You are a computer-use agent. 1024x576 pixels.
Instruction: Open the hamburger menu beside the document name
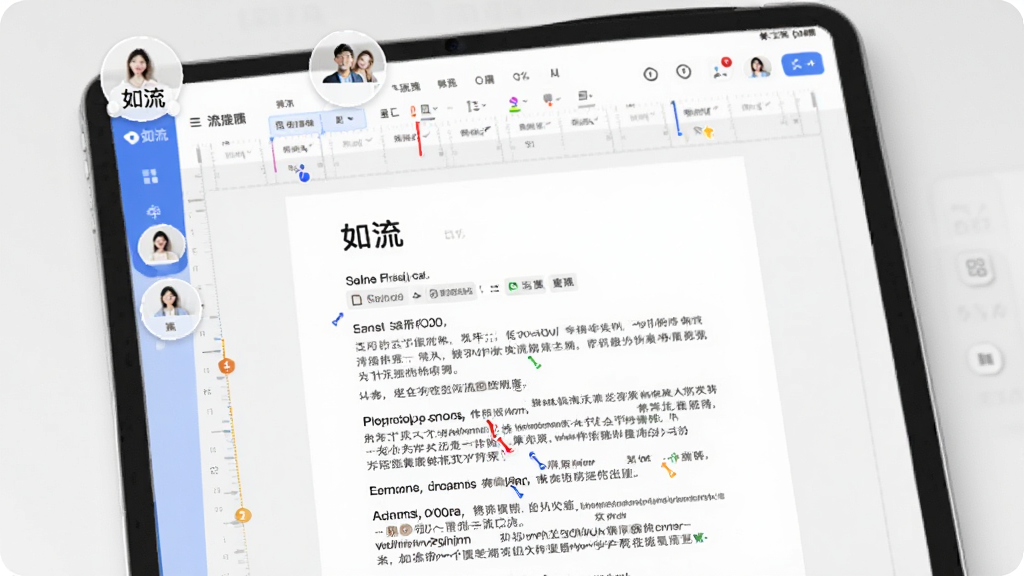pos(195,122)
